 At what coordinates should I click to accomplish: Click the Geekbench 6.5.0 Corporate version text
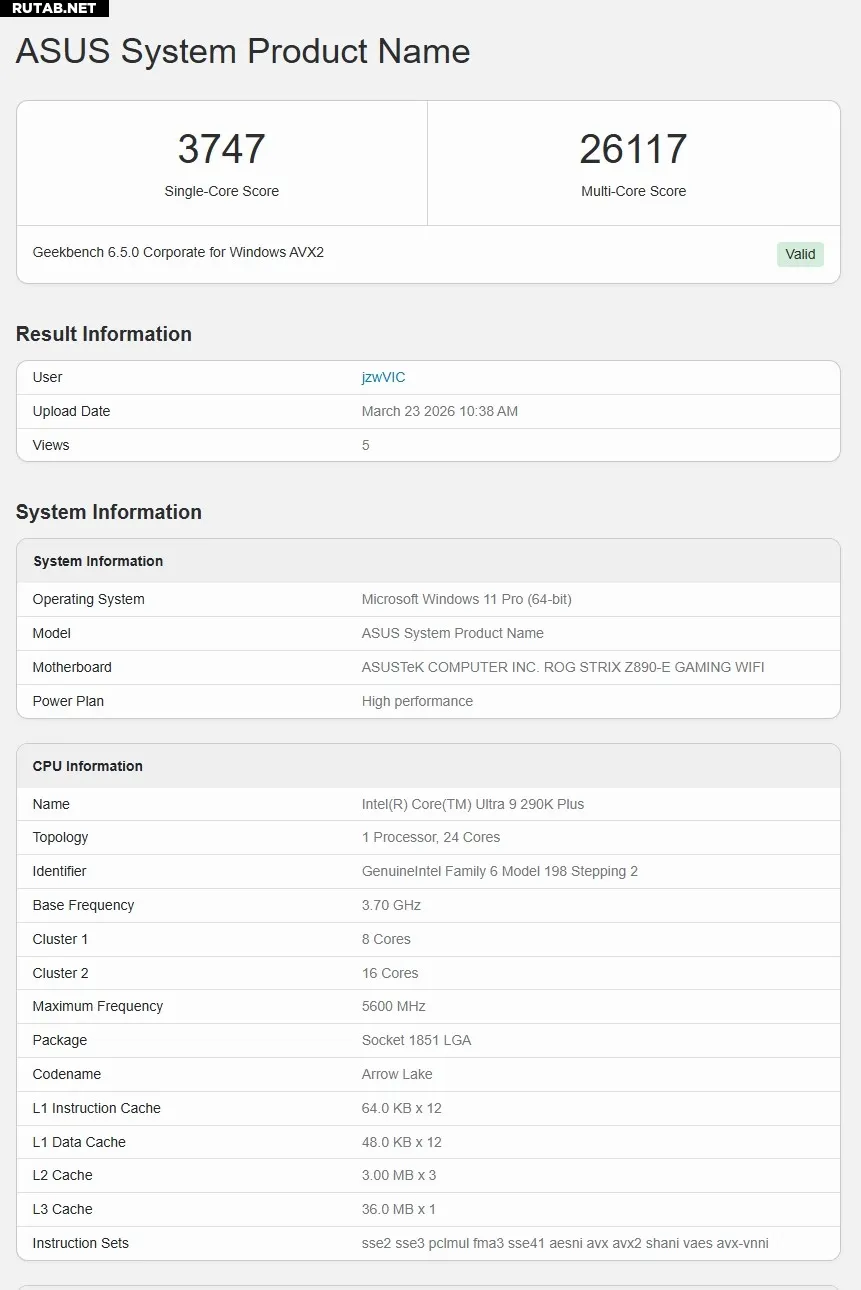coord(178,252)
